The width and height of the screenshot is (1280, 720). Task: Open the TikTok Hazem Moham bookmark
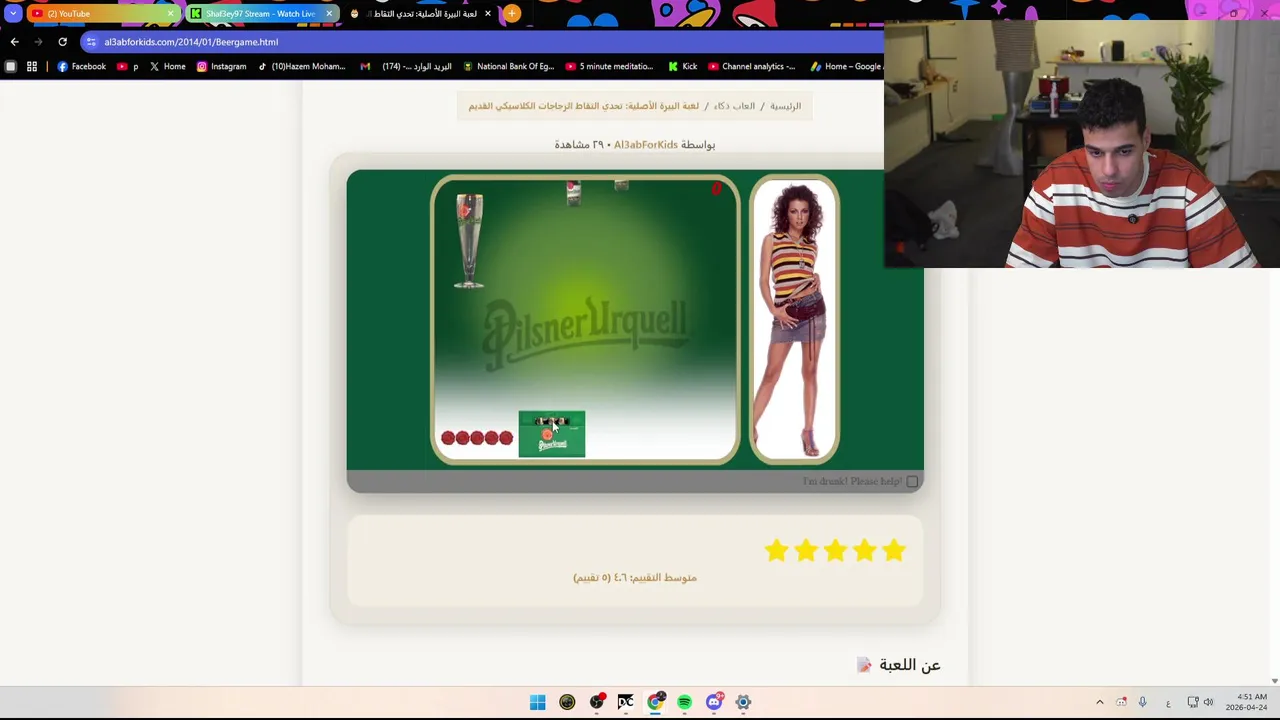[x=301, y=66]
